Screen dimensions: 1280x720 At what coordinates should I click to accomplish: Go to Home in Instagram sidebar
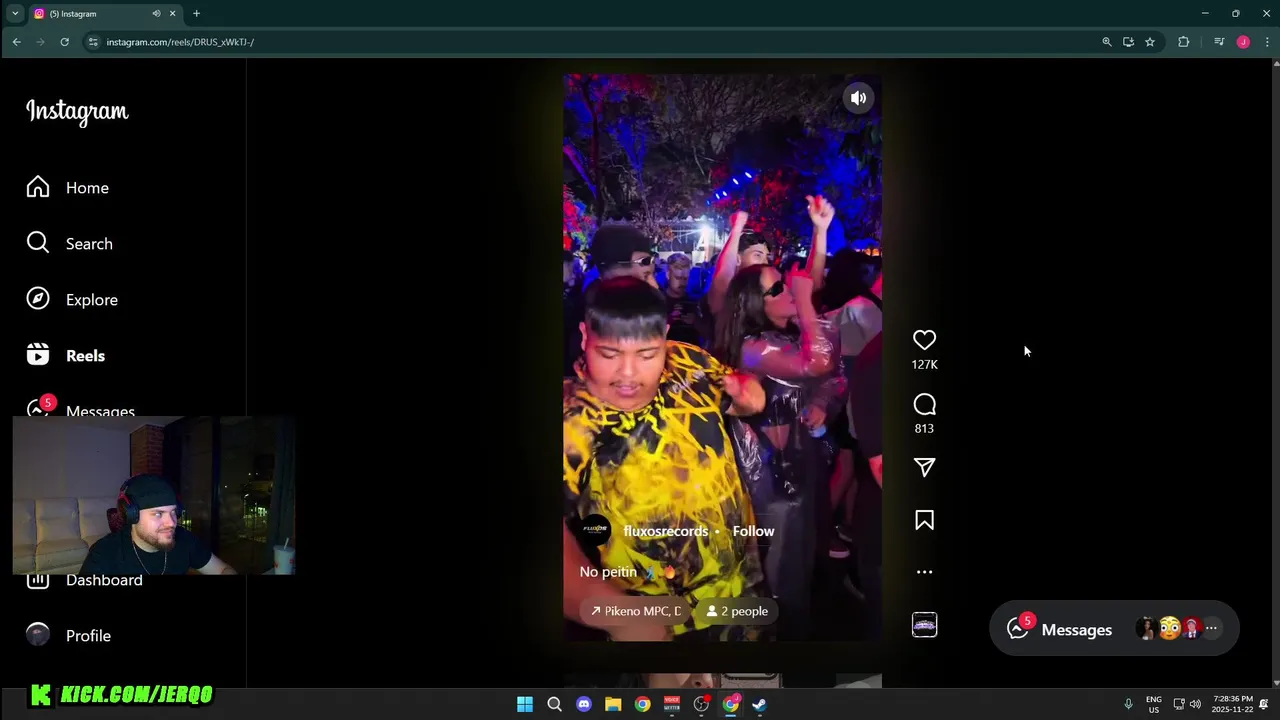tap(68, 187)
